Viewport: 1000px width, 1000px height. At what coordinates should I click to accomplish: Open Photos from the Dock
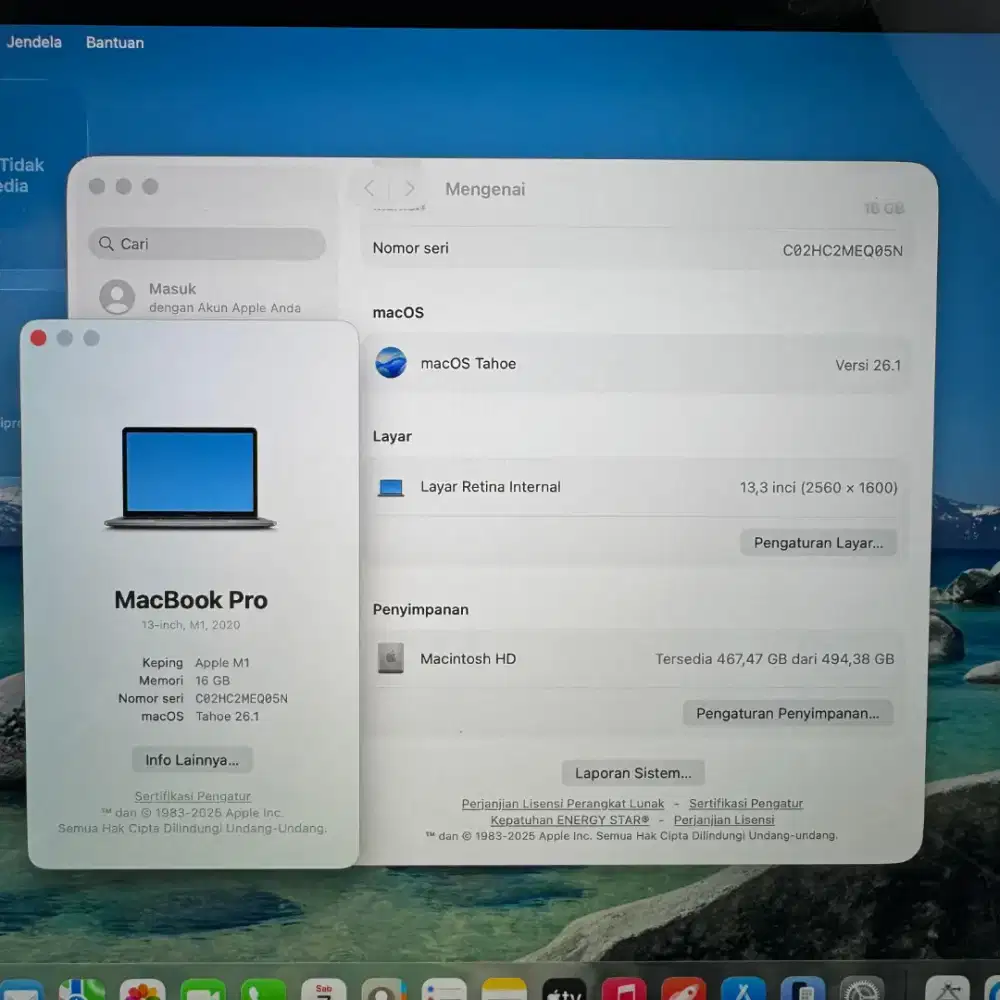click(x=144, y=994)
